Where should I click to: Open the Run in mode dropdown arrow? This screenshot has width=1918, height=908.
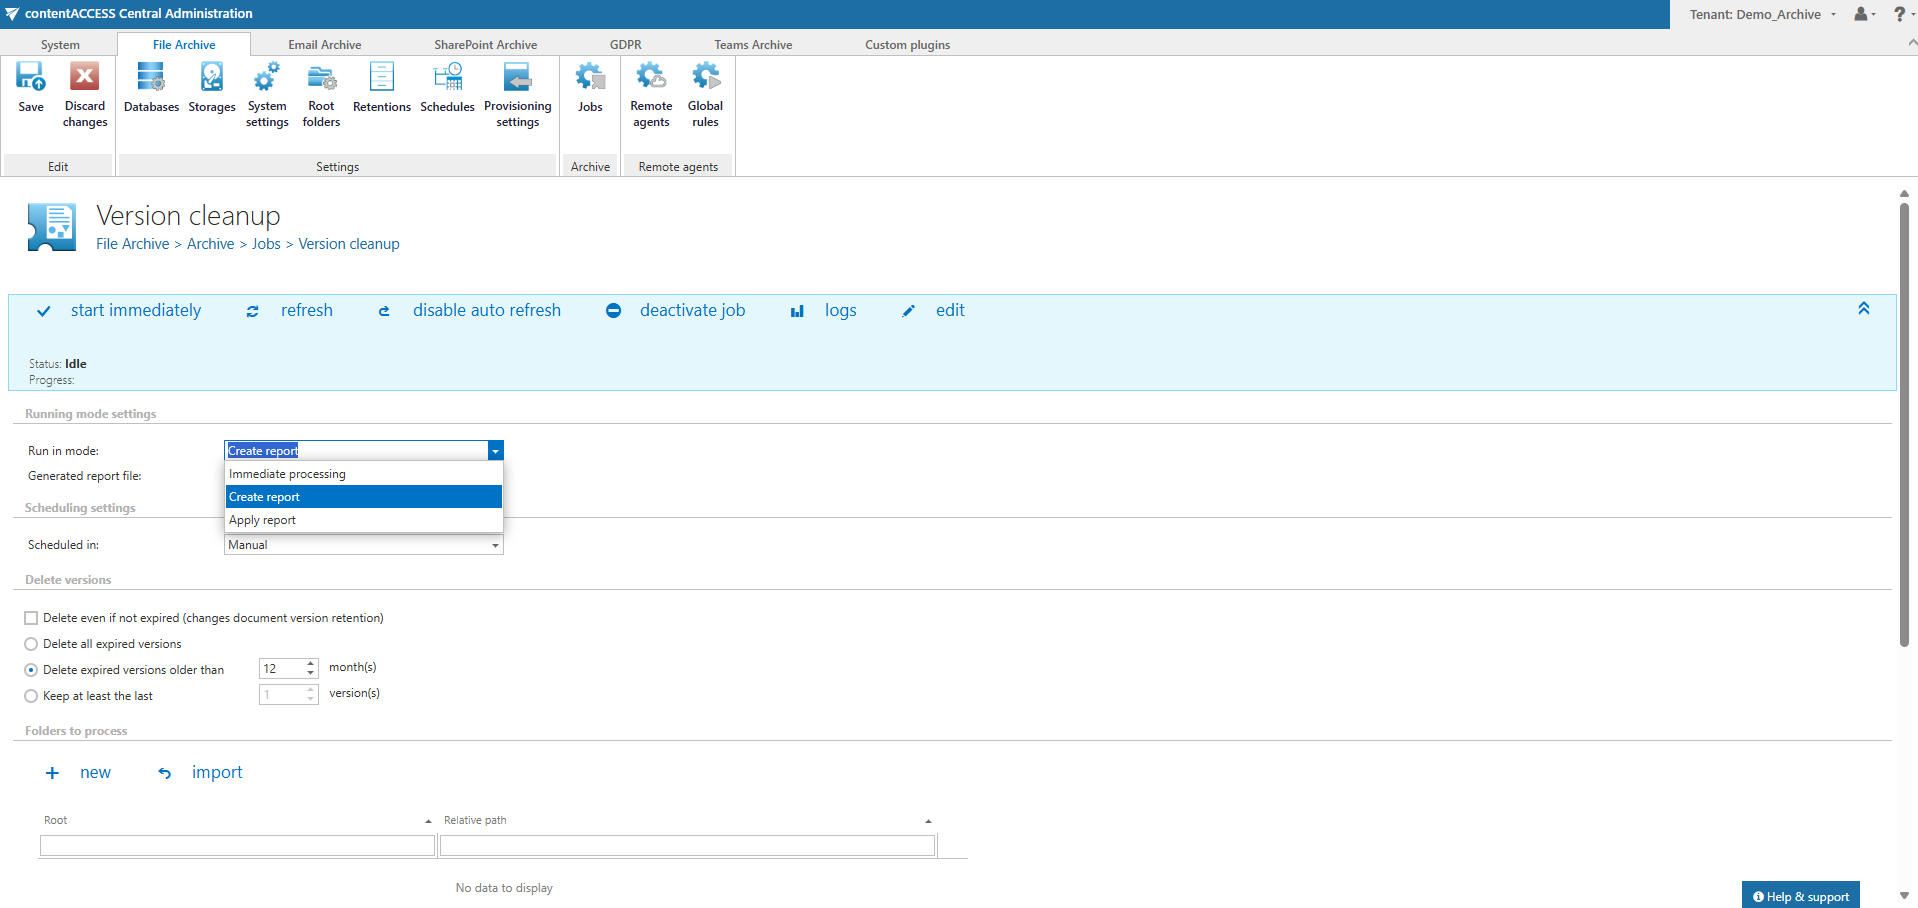click(495, 451)
